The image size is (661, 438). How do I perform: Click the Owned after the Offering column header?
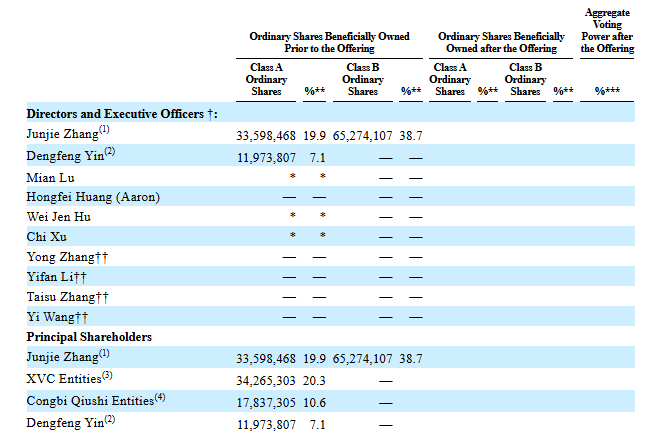(501, 42)
